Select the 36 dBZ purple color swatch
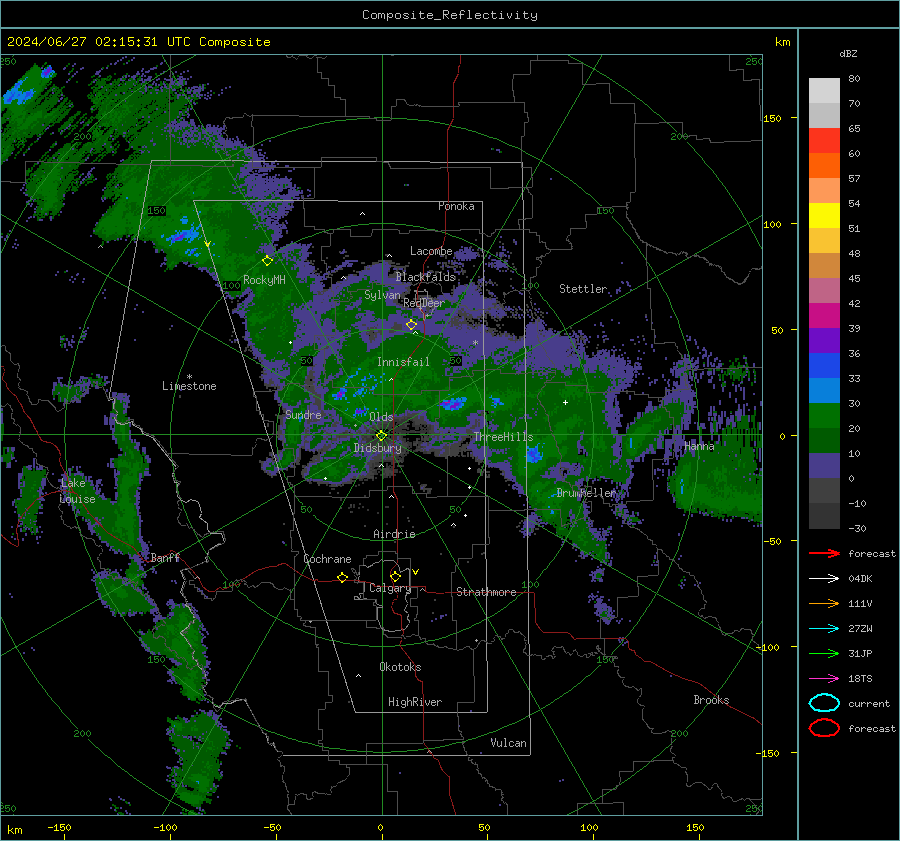 tap(824, 340)
